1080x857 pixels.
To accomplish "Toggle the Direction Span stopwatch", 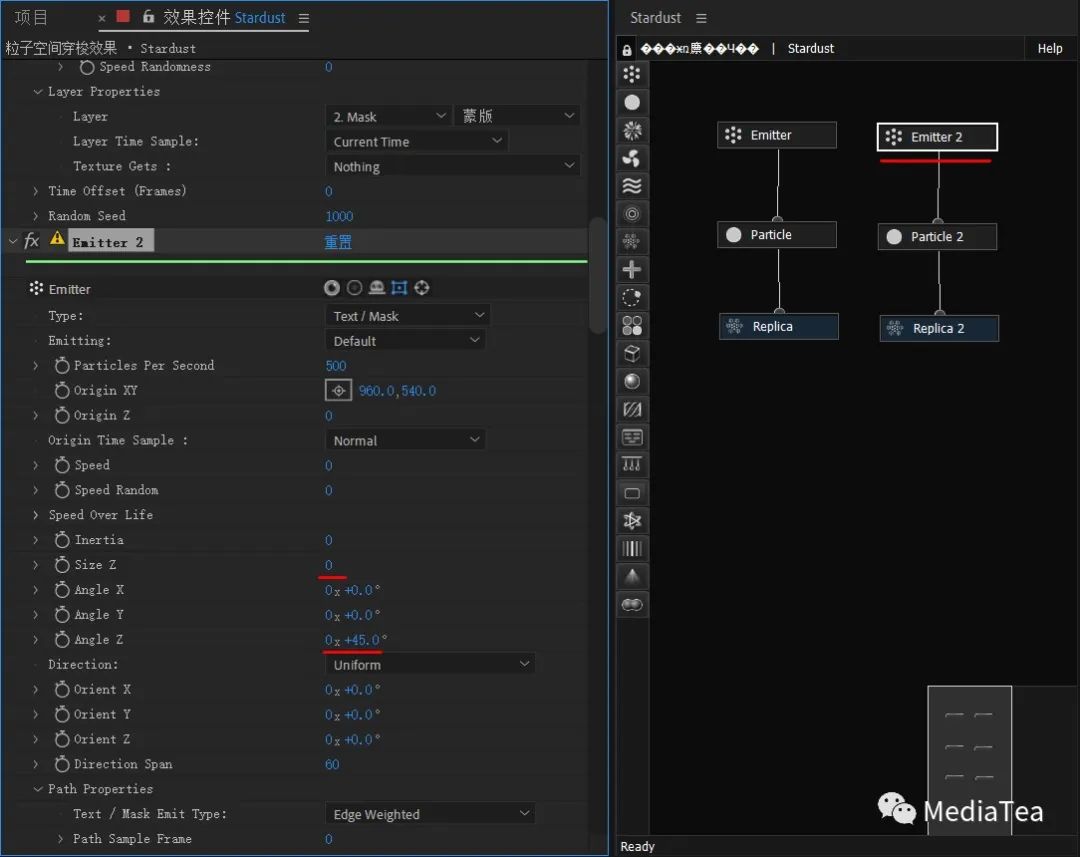I will click(x=62, y=764).
